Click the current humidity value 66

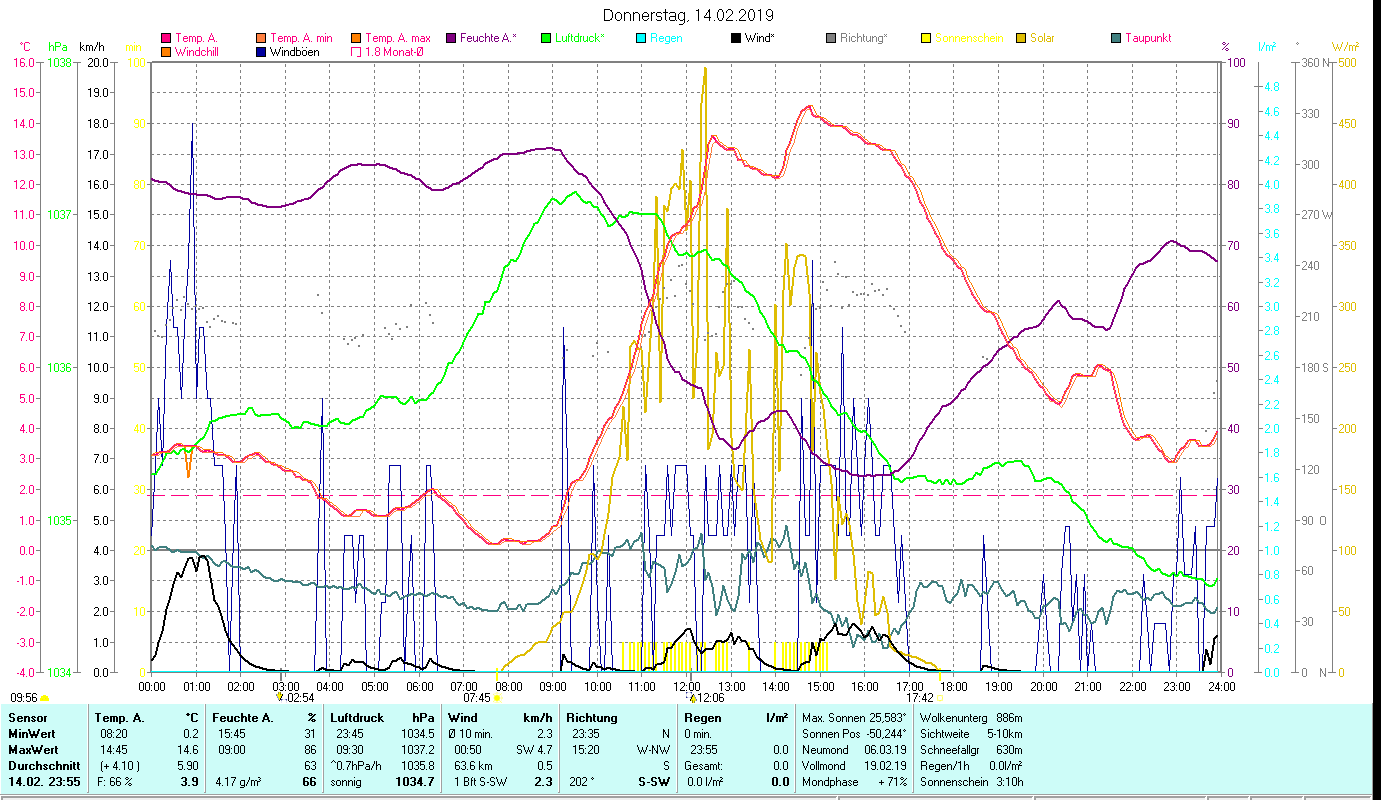coord(309,782)
